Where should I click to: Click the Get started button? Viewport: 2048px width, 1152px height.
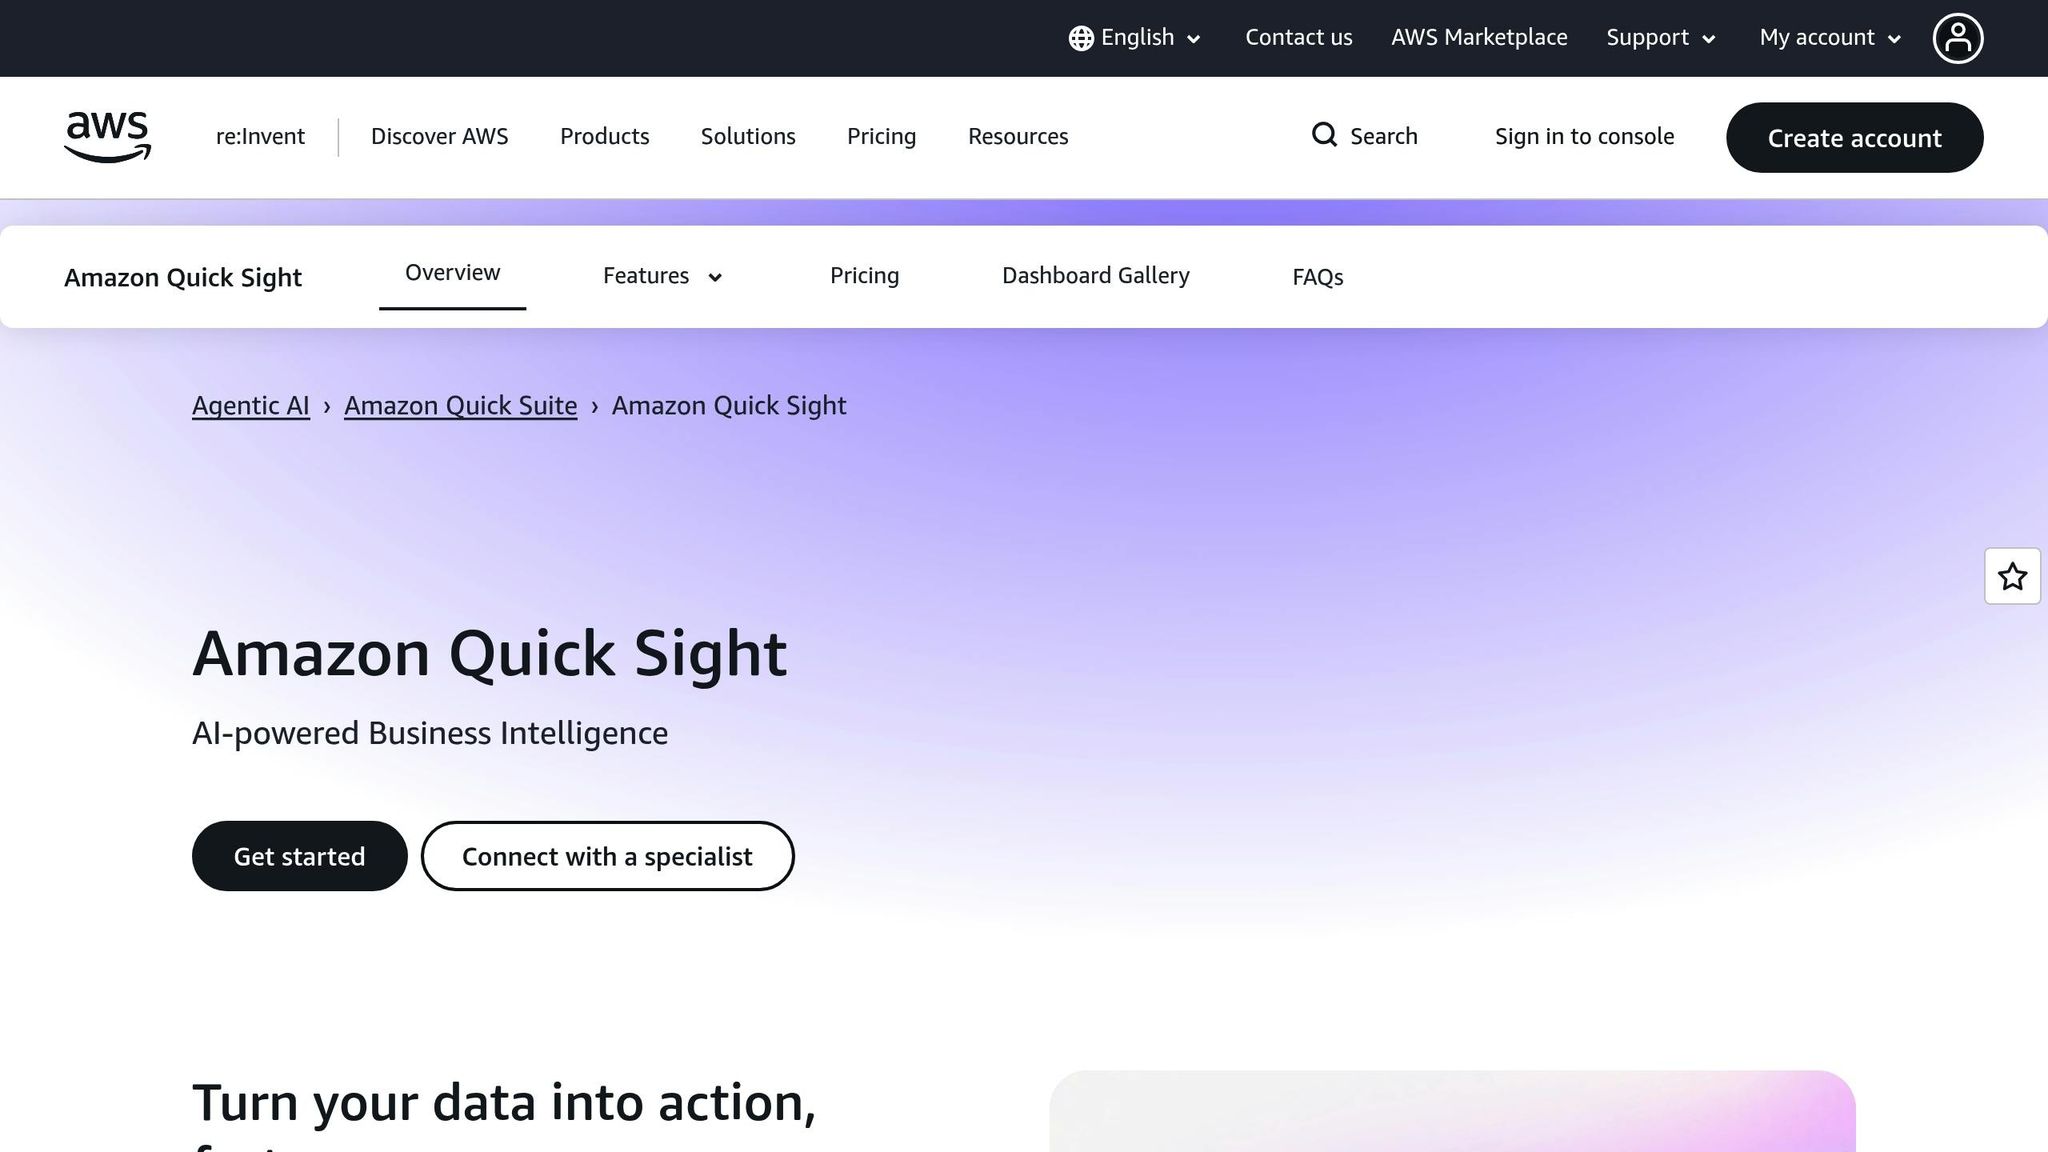pyautogui.click(x=299, y=856)
